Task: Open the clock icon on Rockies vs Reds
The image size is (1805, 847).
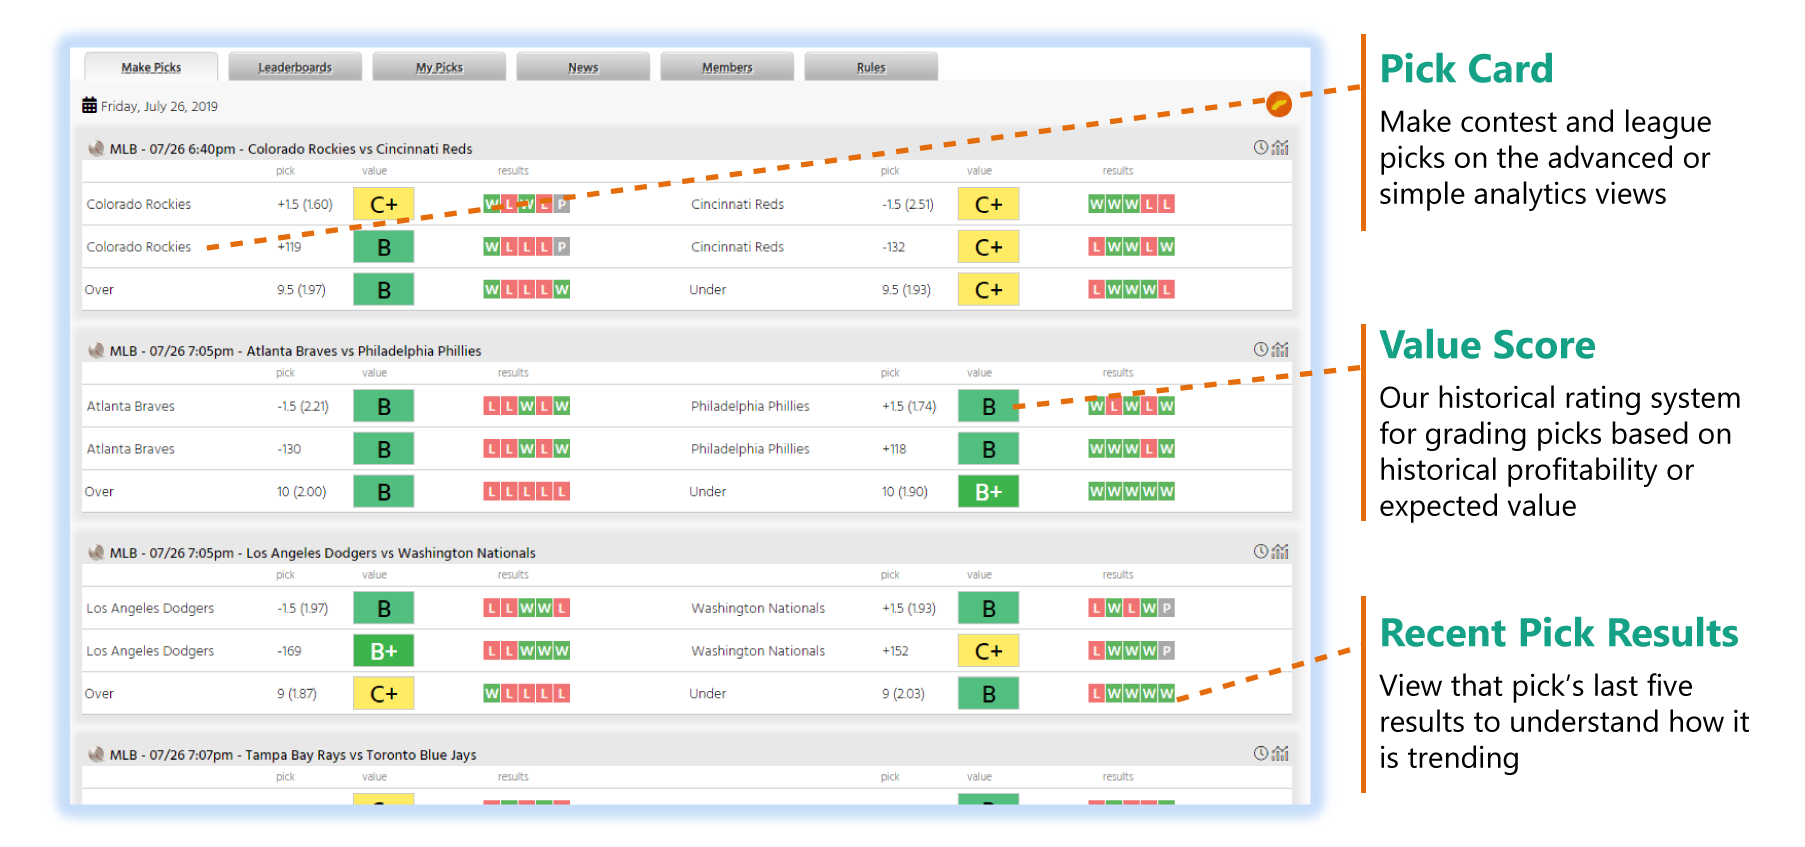Action: click(x=1261, y=148)
